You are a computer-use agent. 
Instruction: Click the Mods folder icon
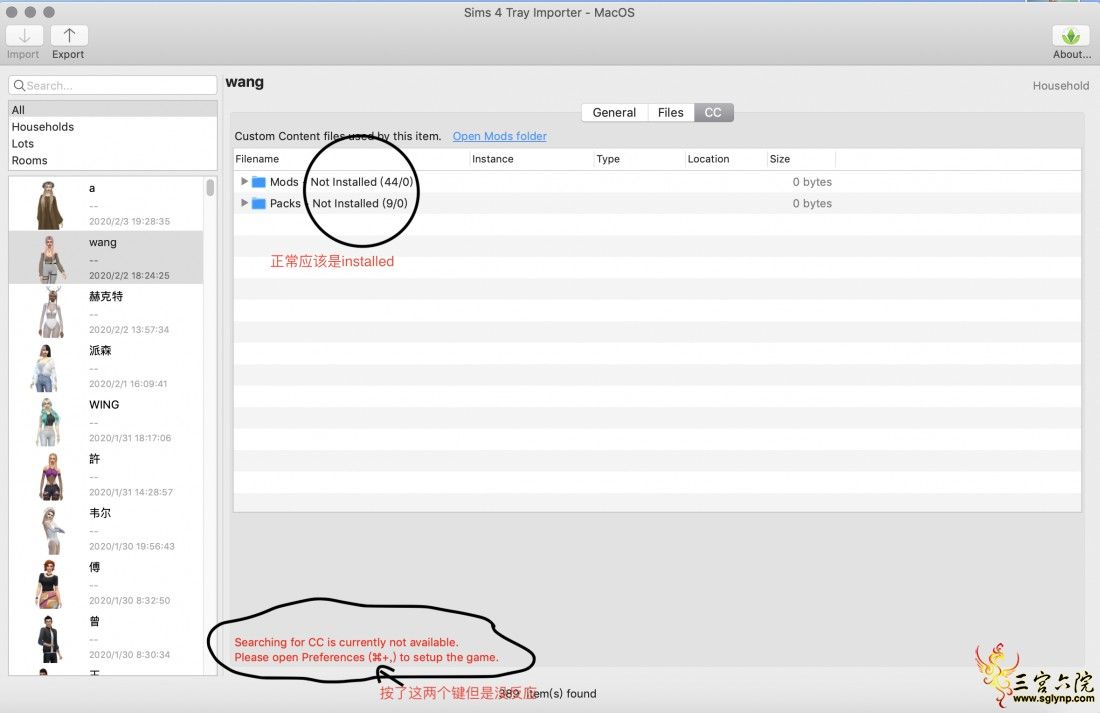click(259, 182)
